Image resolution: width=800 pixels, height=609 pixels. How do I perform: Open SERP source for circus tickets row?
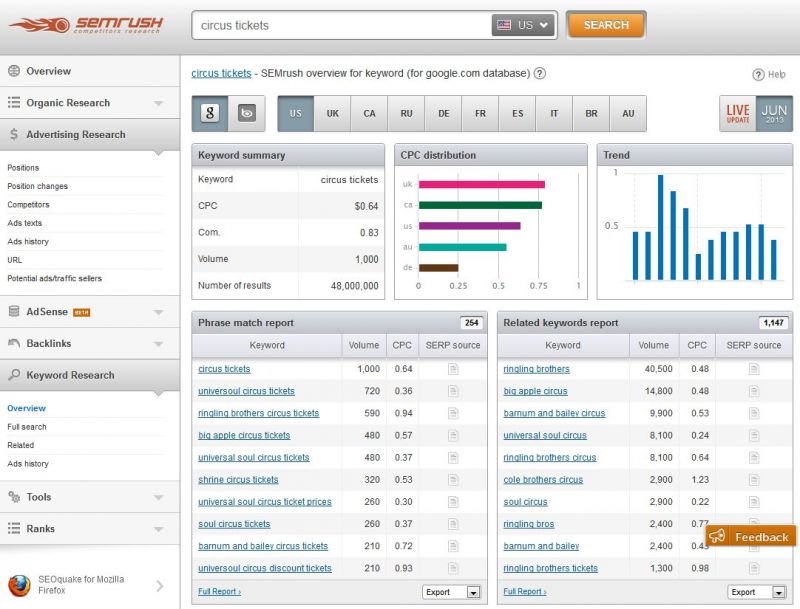[453, 369]
